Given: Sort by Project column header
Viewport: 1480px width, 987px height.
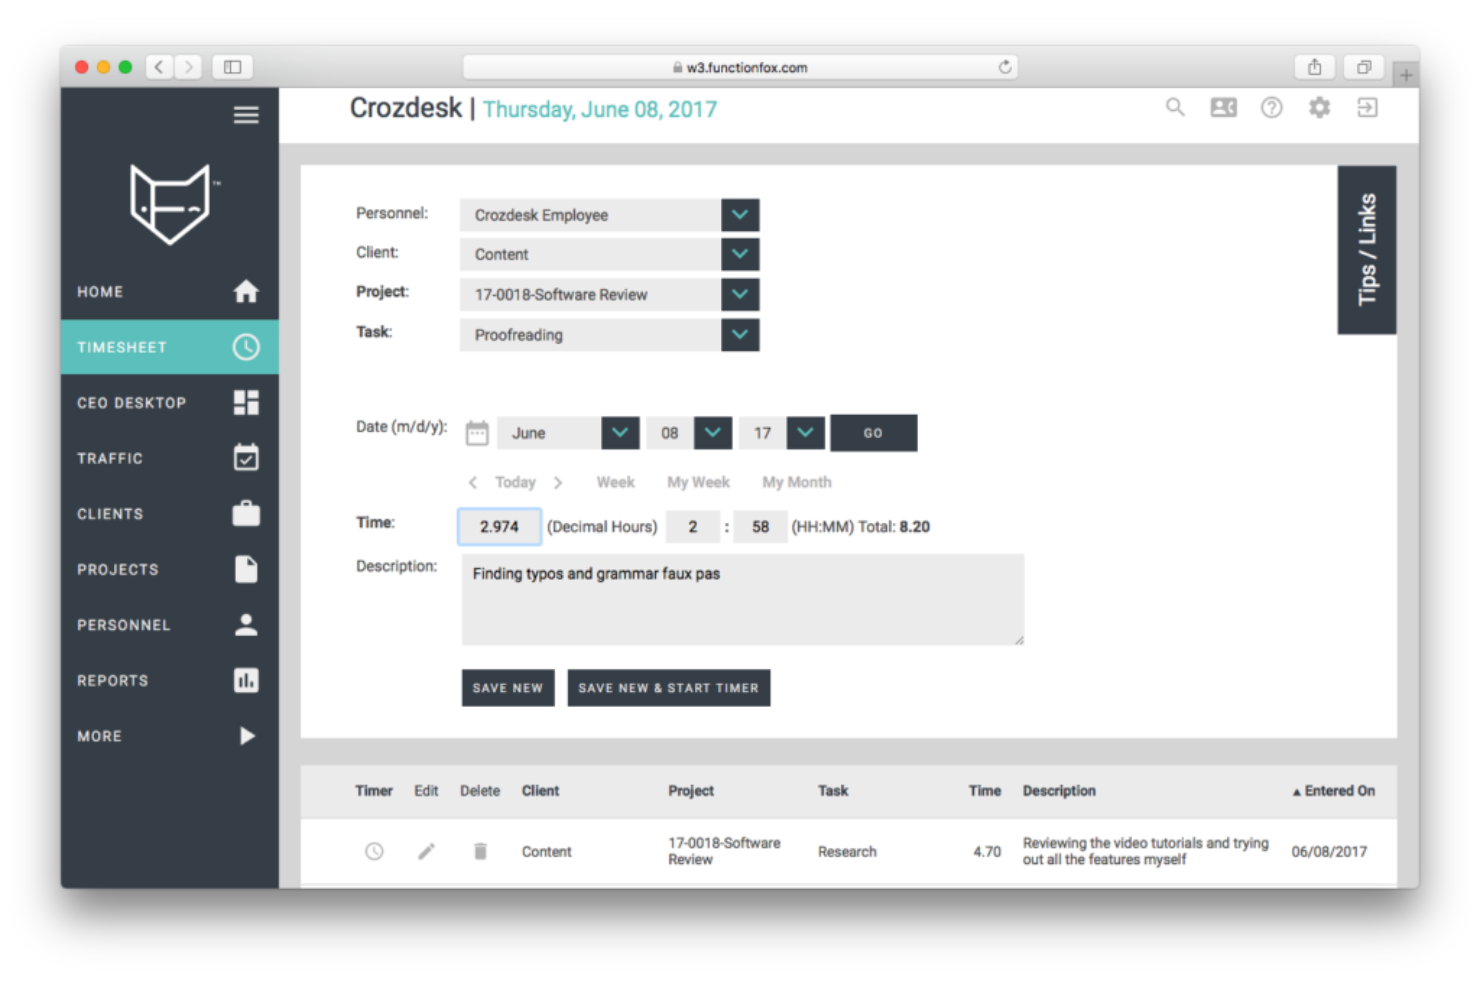Looking at the screenshot, I should pos(691,791).
